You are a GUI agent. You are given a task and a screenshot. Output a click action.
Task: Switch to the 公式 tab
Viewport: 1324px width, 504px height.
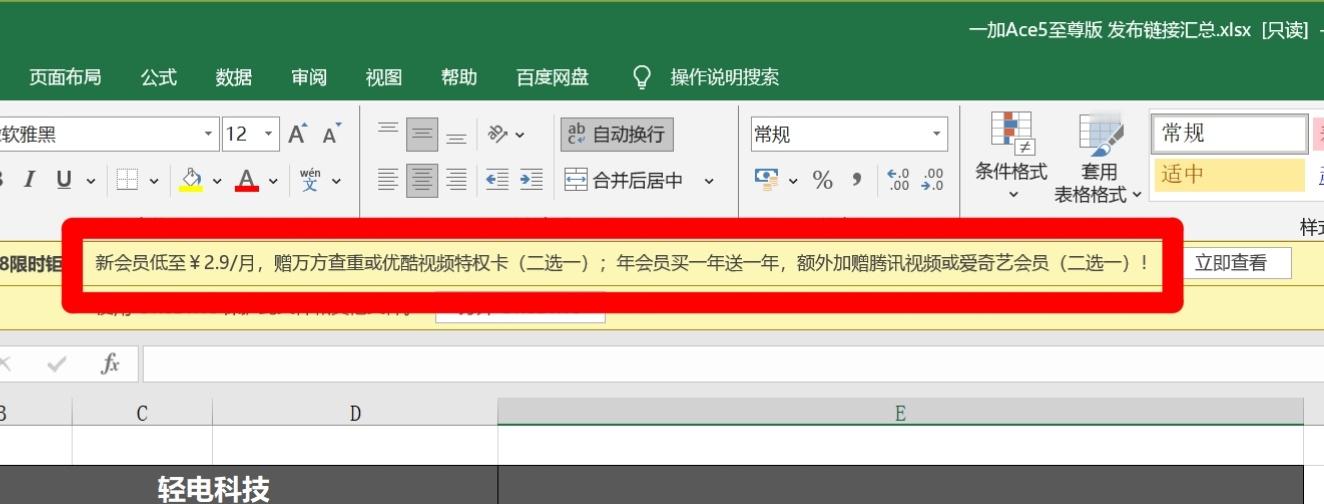click(x=158, y=77)
